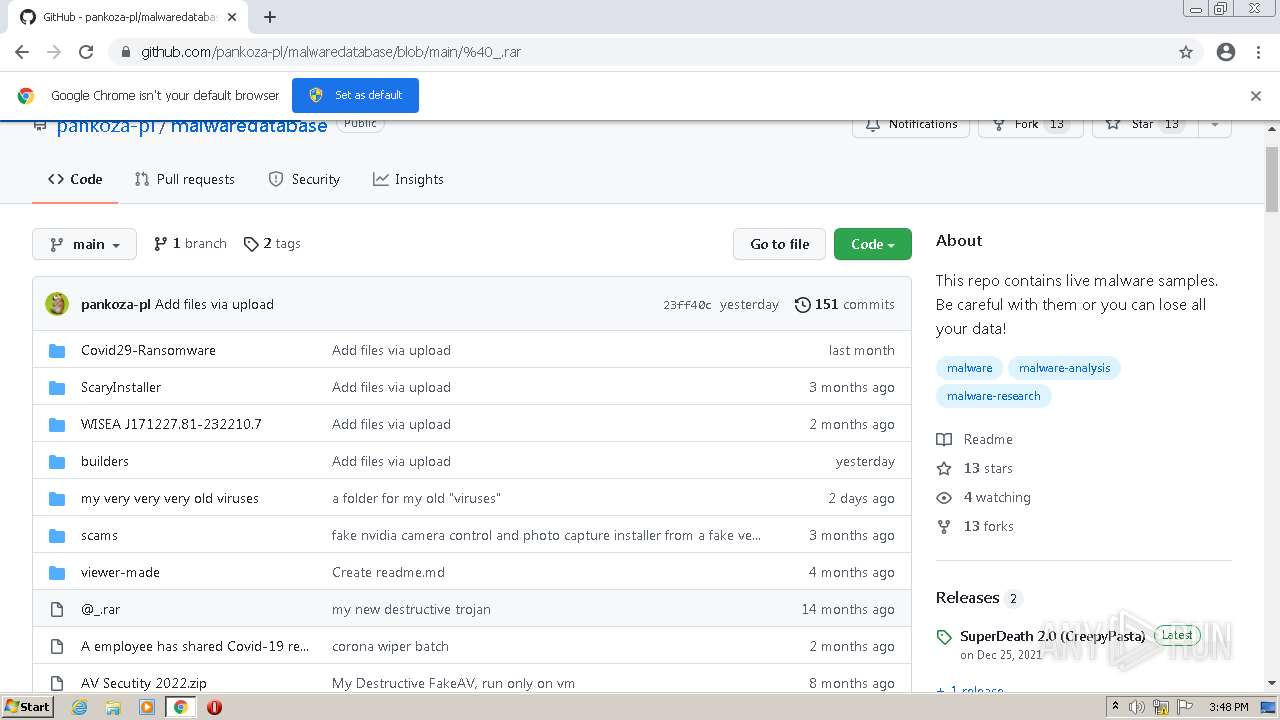Star the malwaredatabase repository

pos(1144,125)
